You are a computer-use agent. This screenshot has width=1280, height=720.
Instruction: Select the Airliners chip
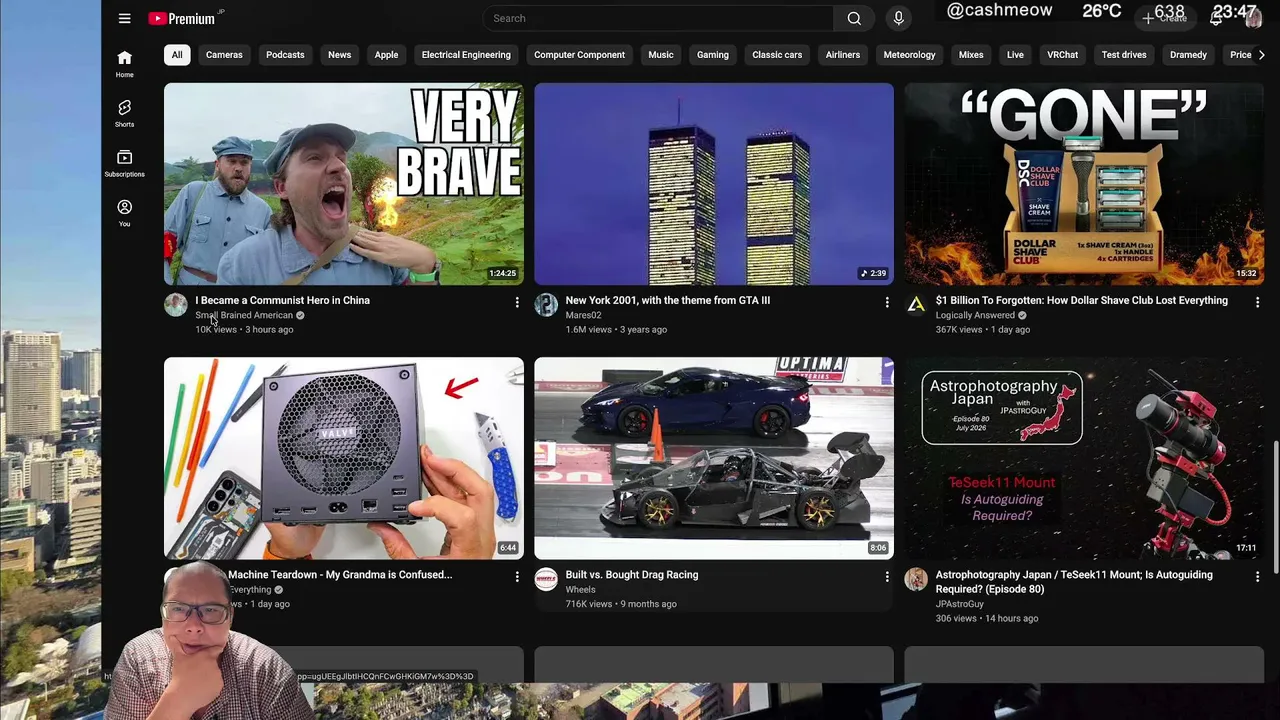843,55
